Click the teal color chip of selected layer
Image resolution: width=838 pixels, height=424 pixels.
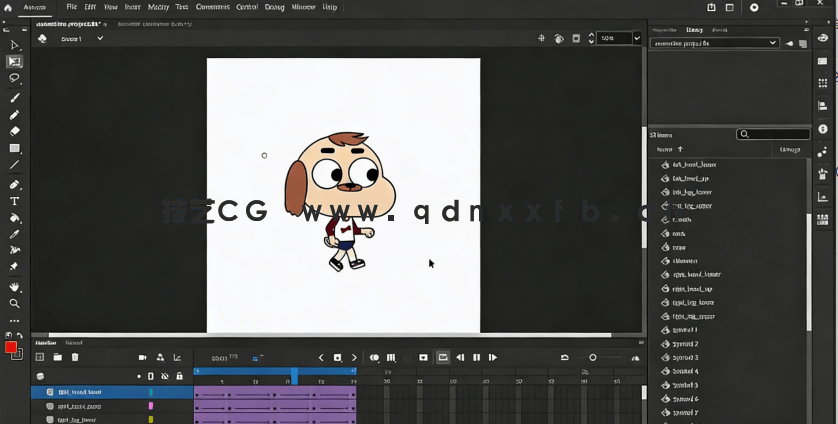pos(151,392)
